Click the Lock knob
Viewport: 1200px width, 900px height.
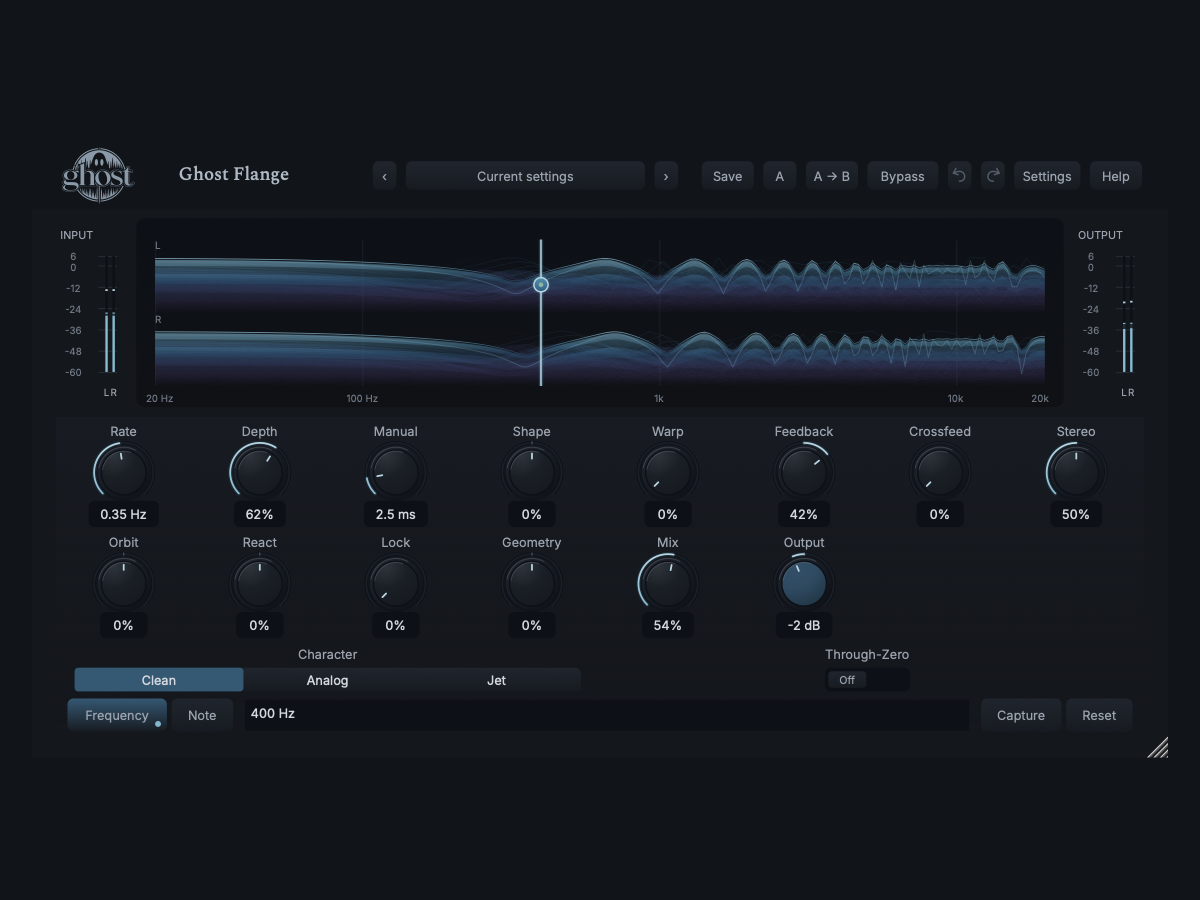tap(395, 583)
